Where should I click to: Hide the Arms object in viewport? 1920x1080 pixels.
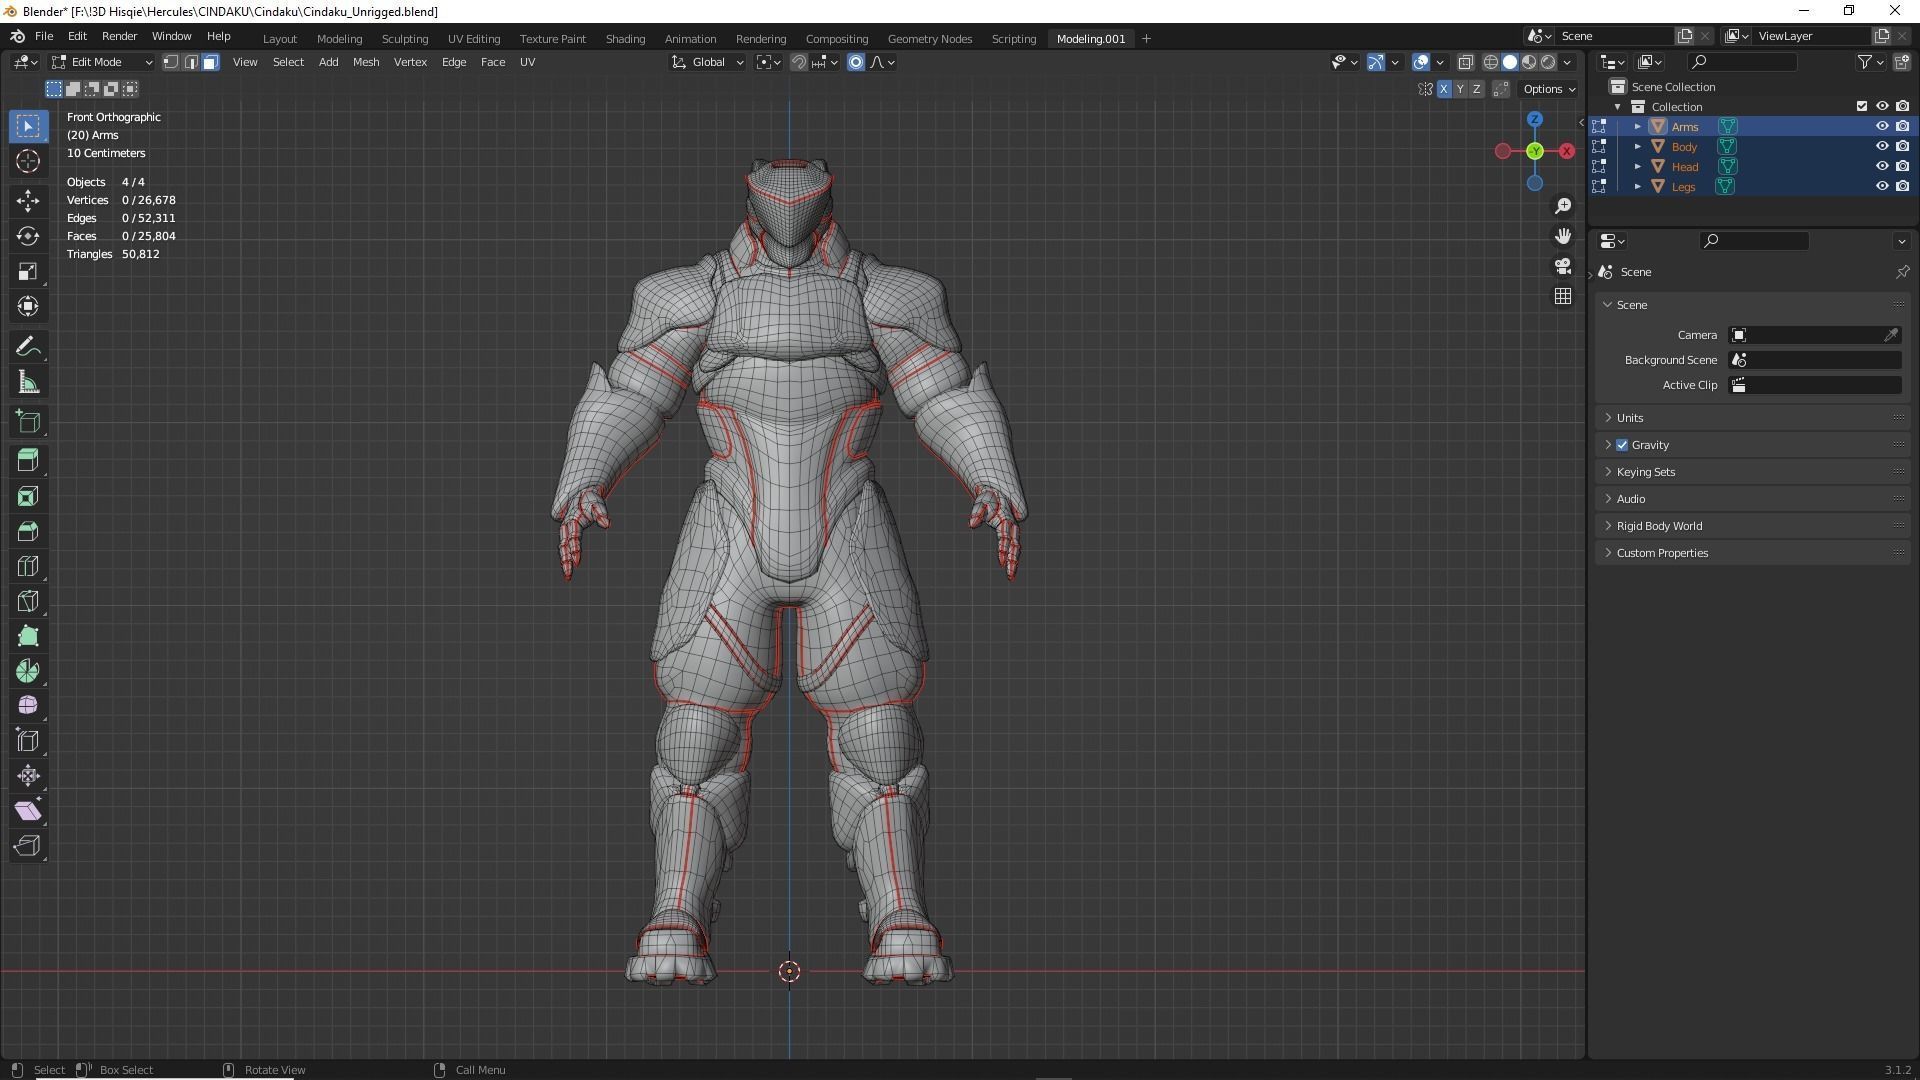[x=1881, y=126]
